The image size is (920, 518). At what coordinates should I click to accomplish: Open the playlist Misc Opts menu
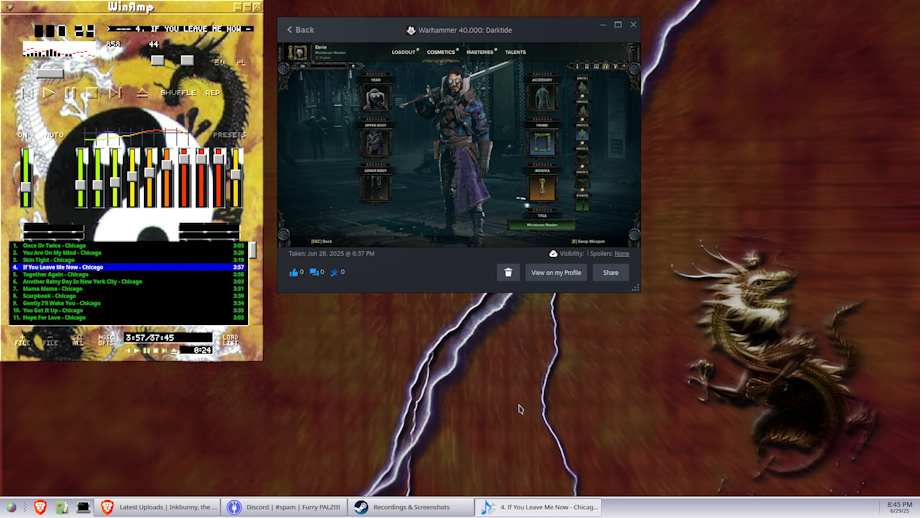pyautogui.click(x=106, y=340)
